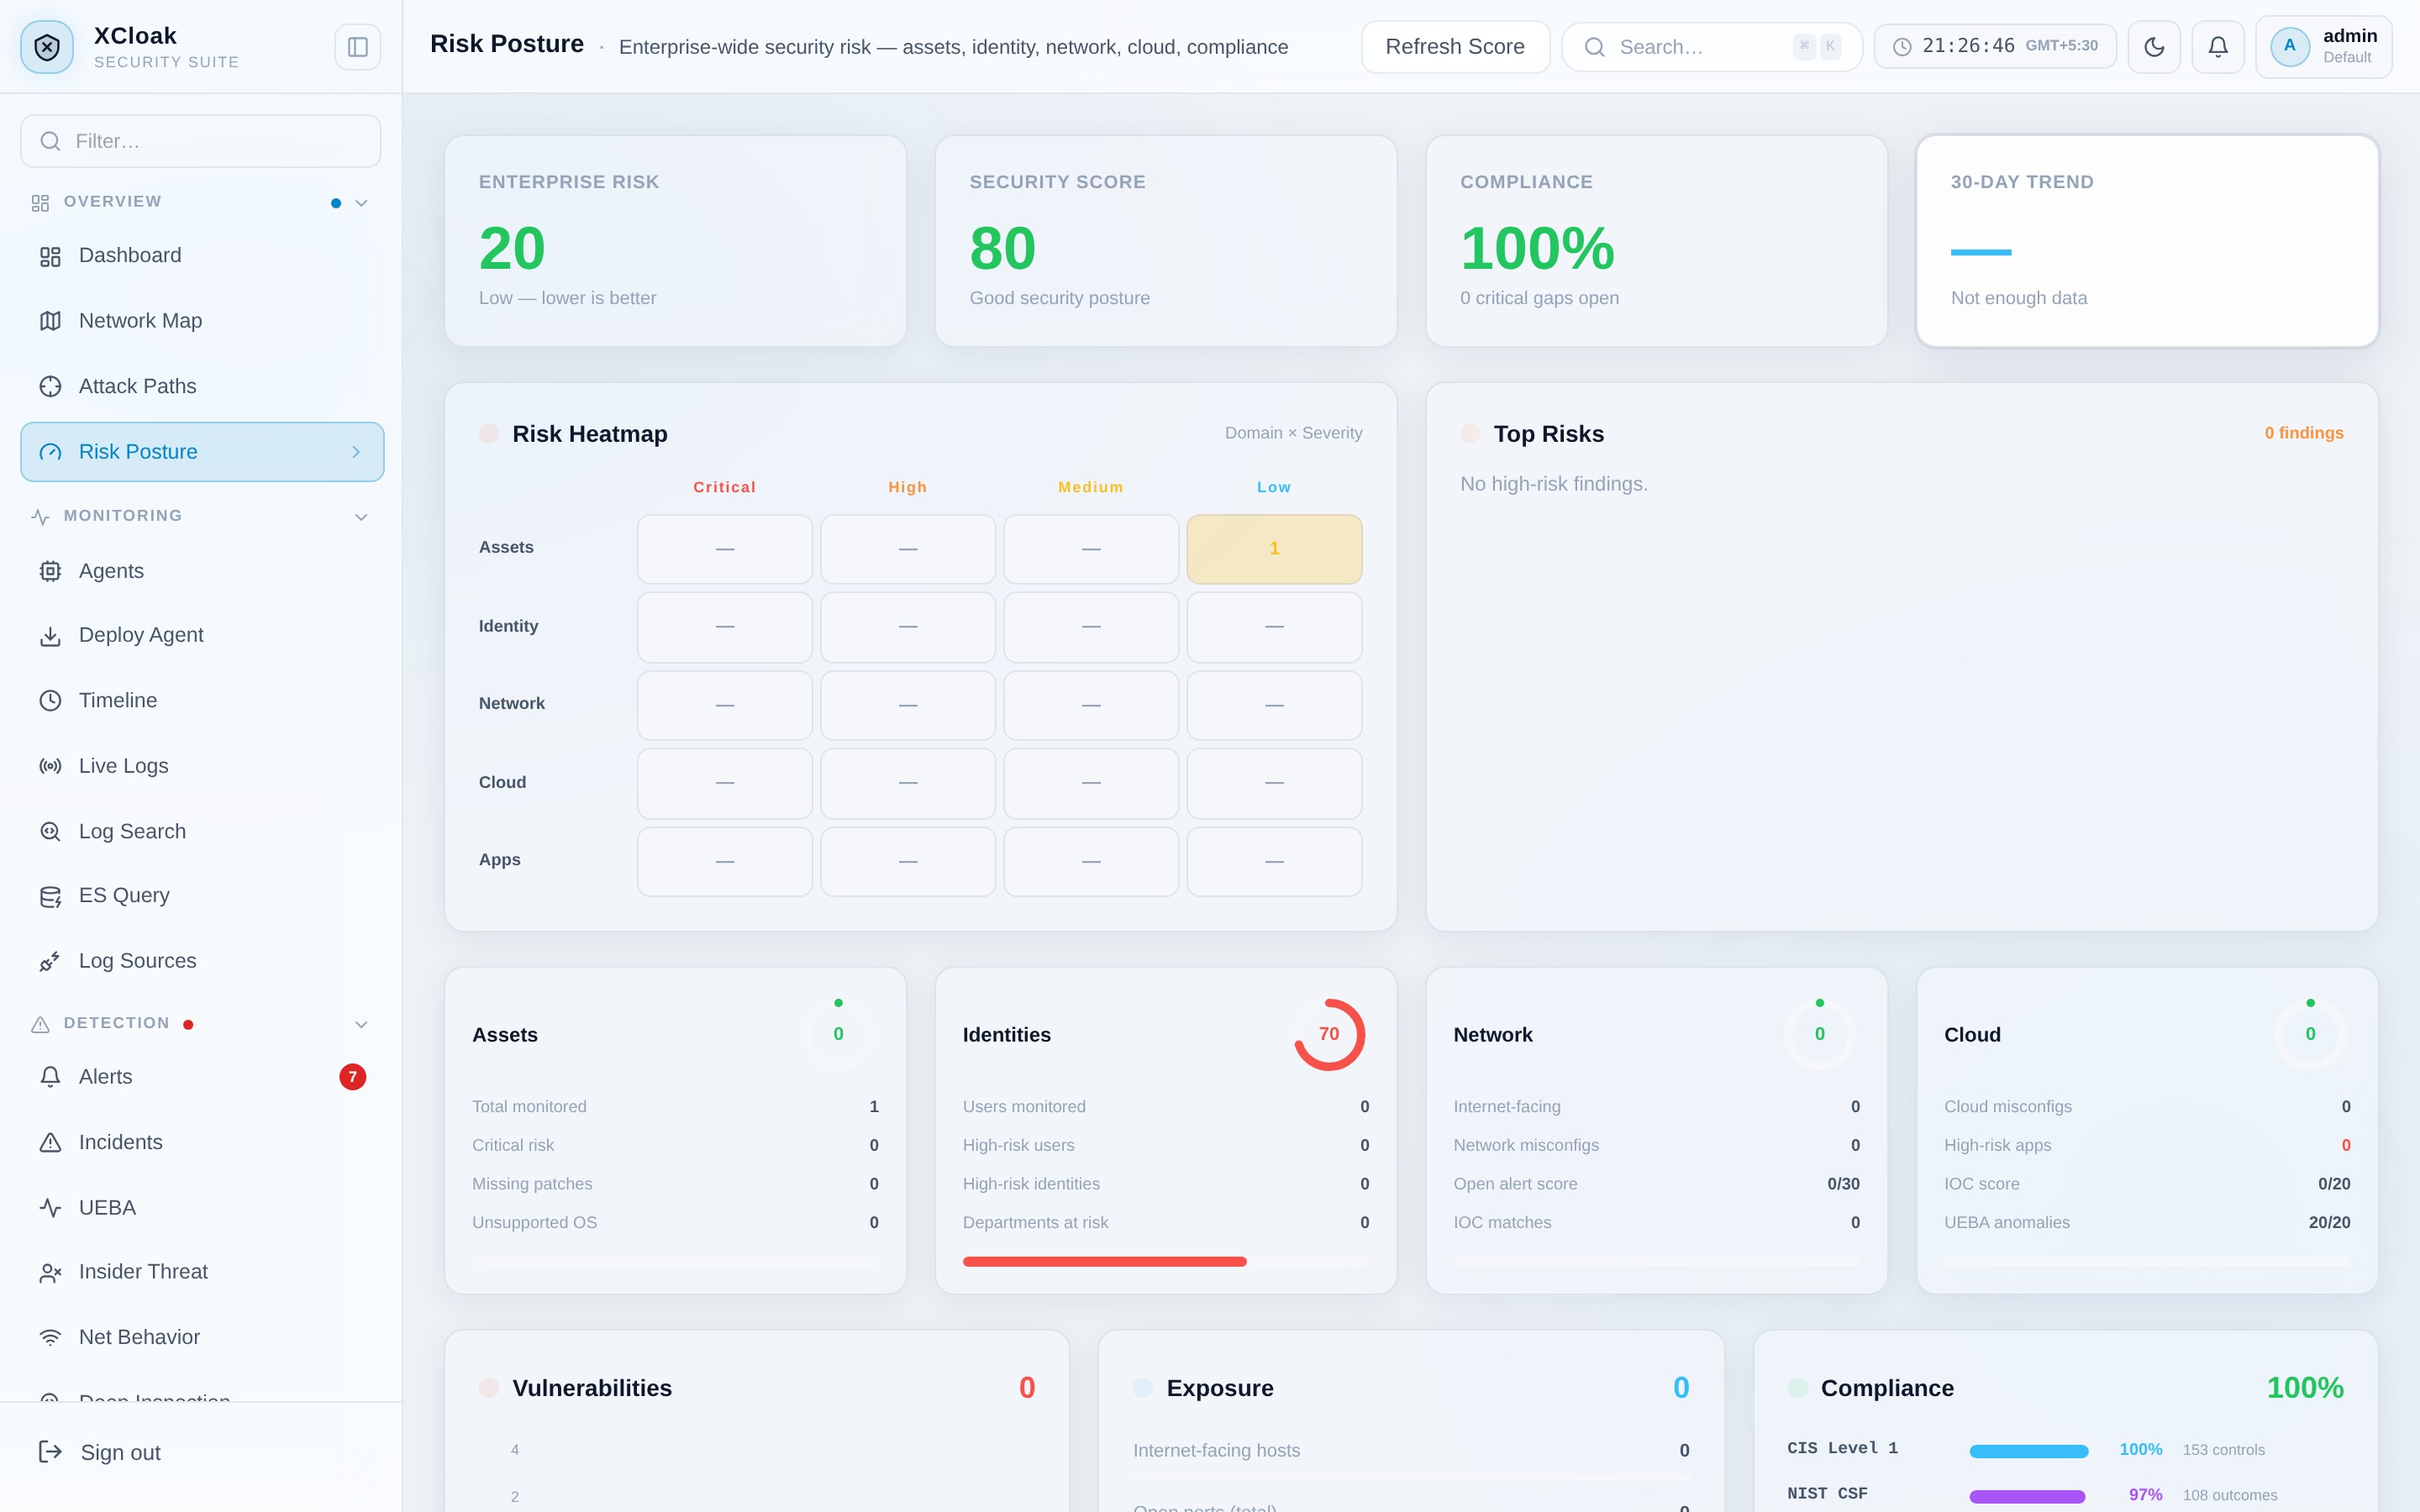Click the Live Logs broadcast icon

click(x=50, y=766)
